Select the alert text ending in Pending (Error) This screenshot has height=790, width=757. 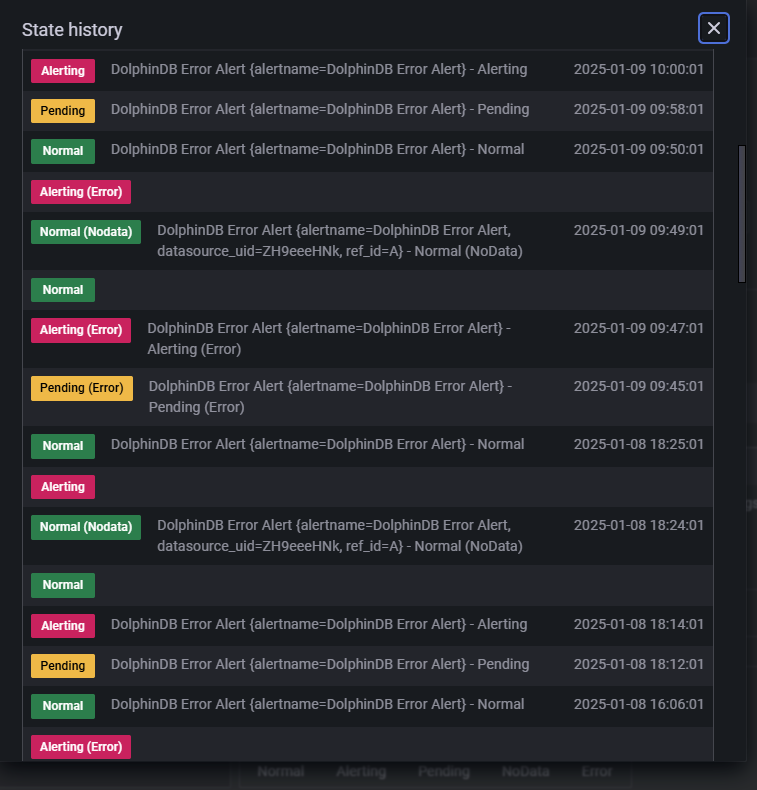click(330, 396)
